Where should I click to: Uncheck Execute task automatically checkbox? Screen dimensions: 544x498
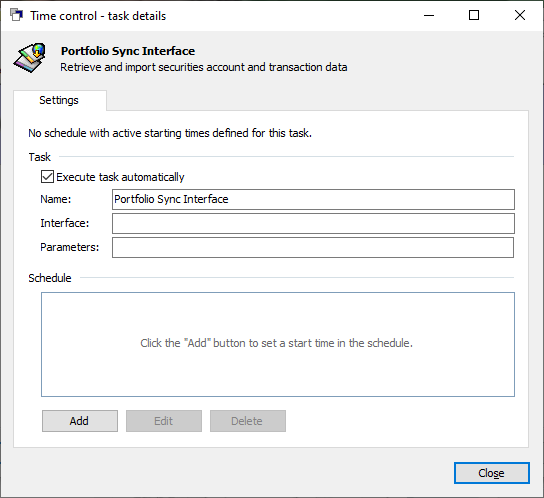pos(47,177)
